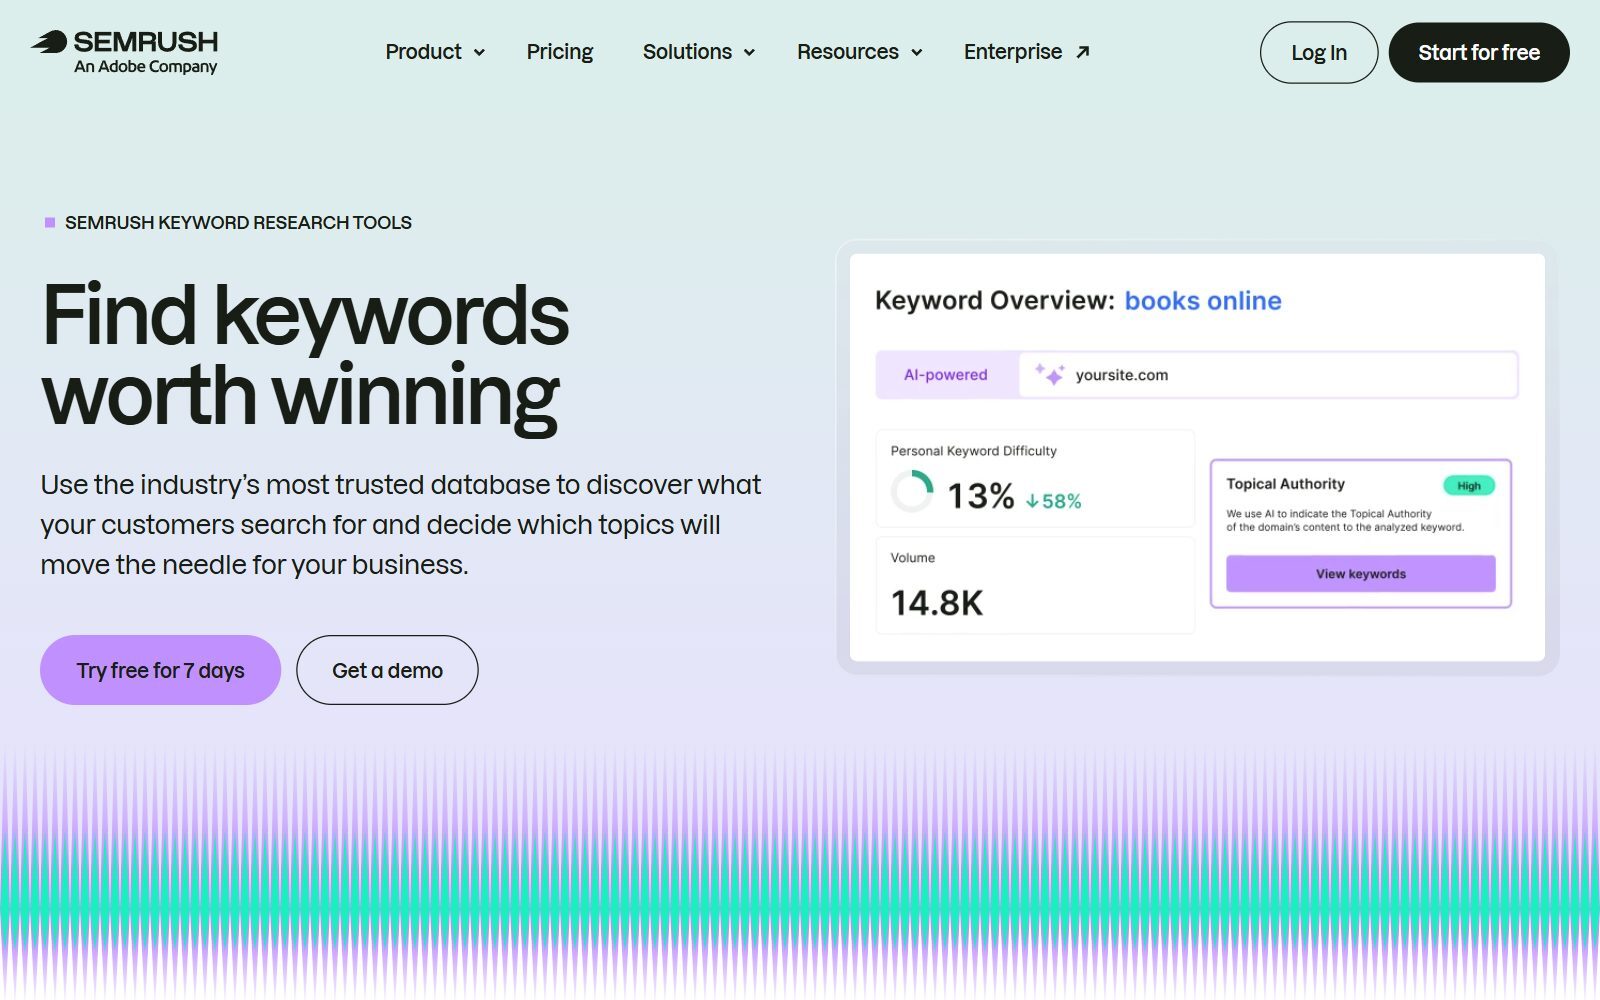Click the View keywords button
Screen dimensions: 1600x1000
point(1361,574)
